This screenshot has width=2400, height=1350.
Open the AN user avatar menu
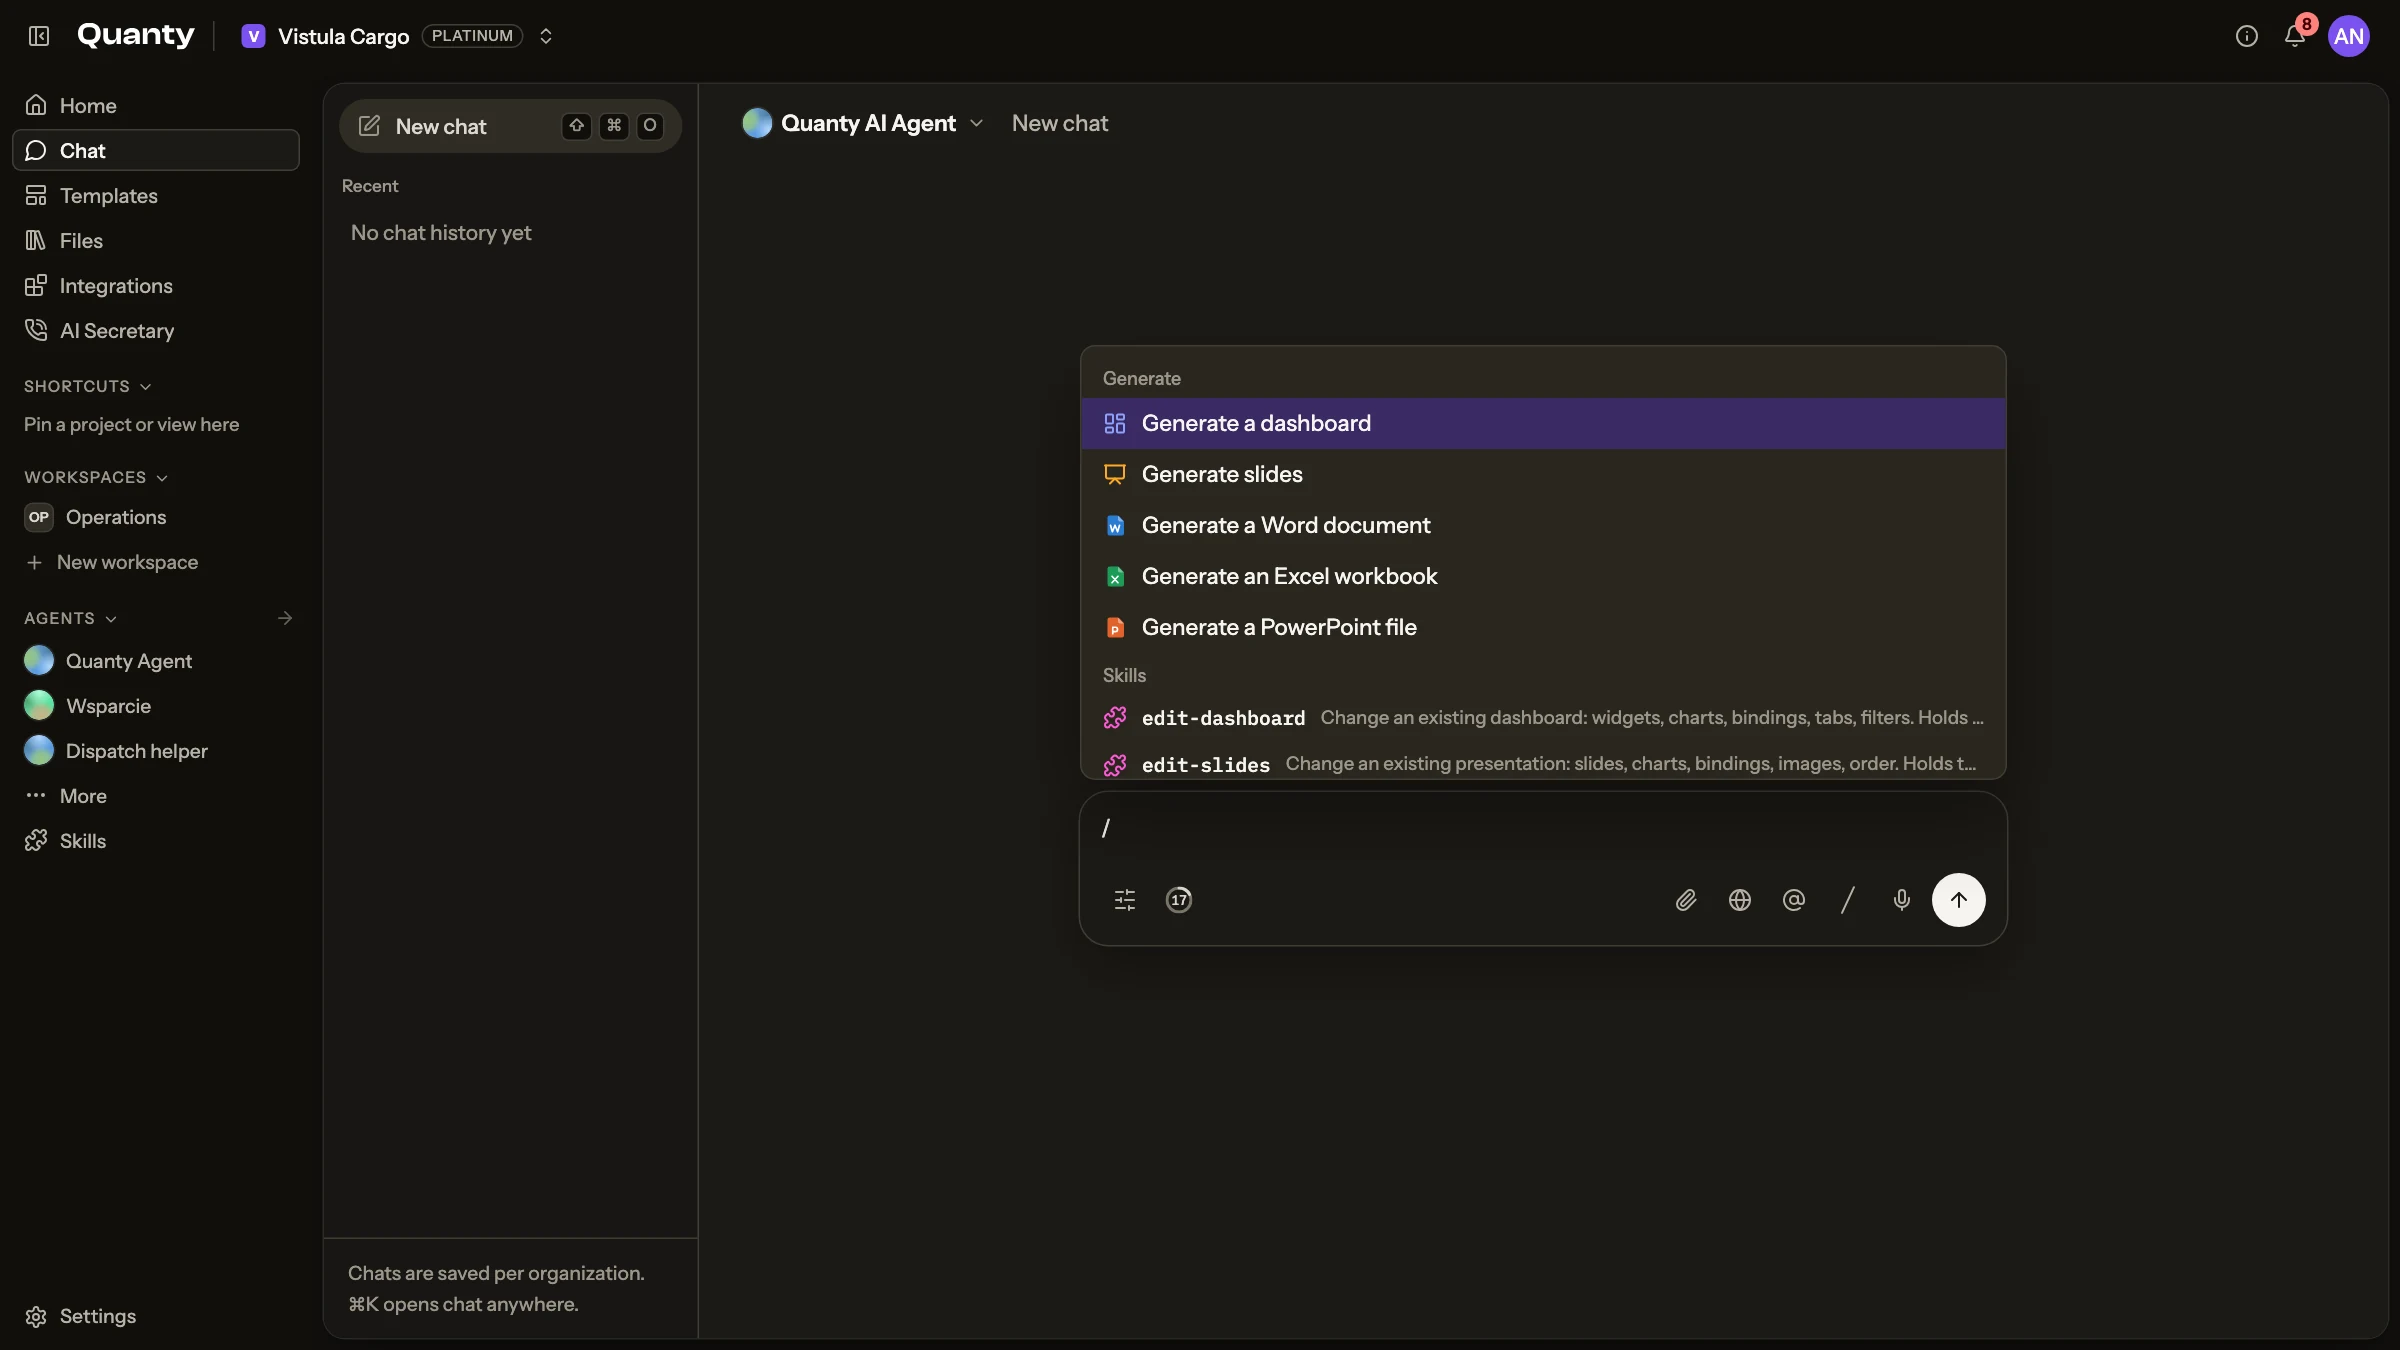tap(2349, 36)
